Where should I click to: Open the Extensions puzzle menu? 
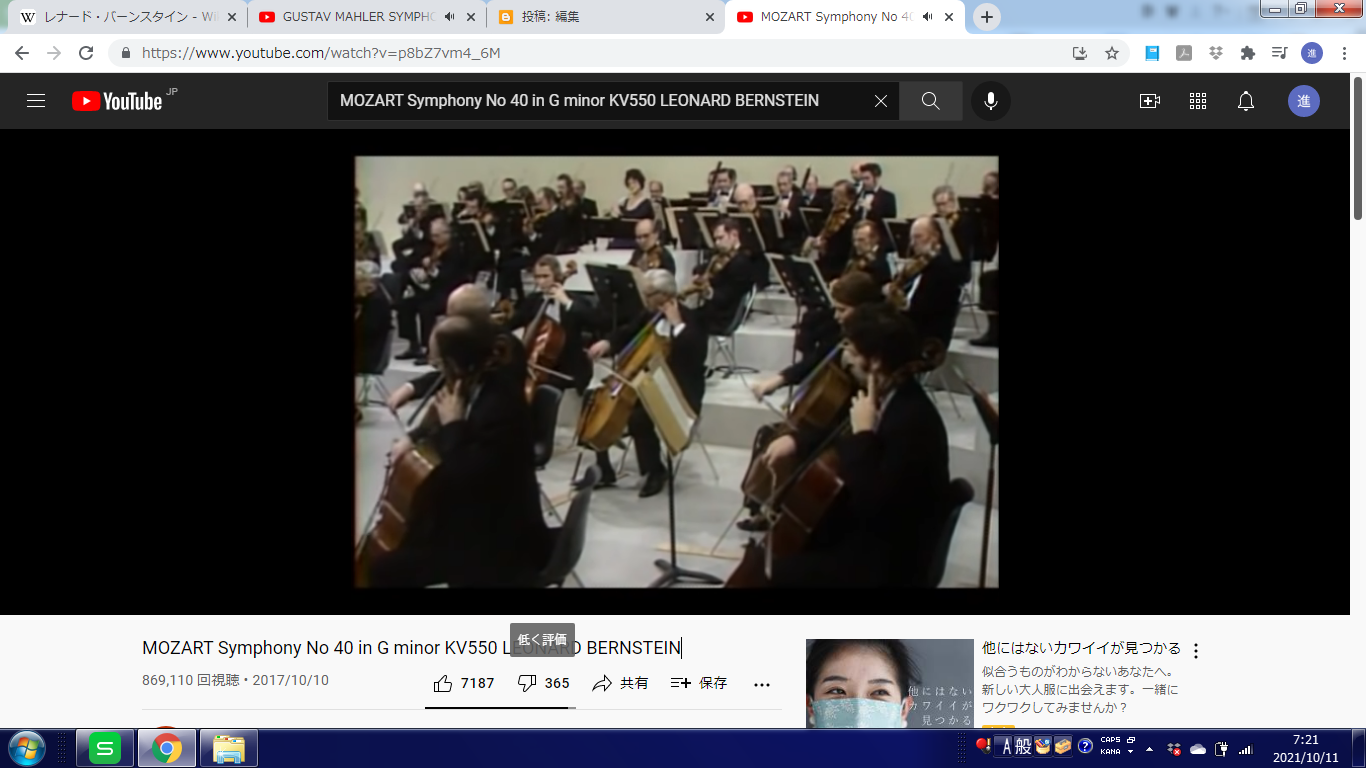[1247, 53]
